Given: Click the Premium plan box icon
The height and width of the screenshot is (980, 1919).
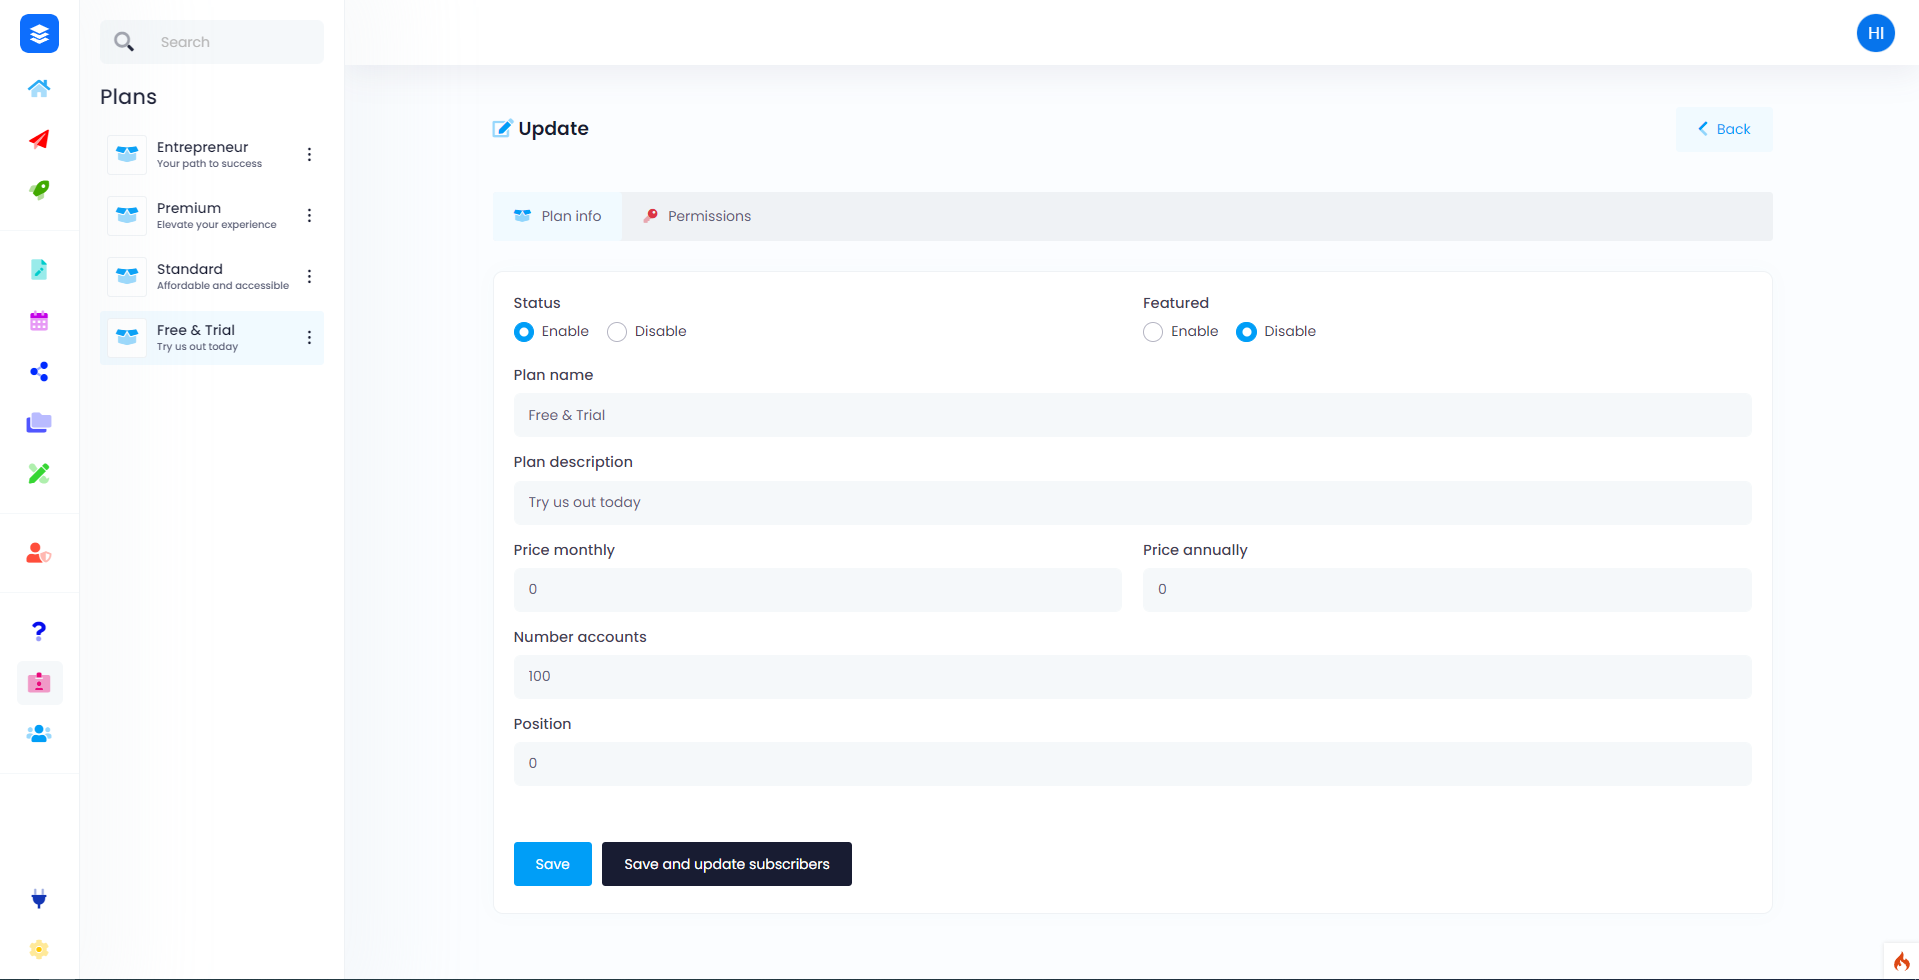Looking at the screenshot, I should [127, 216].
